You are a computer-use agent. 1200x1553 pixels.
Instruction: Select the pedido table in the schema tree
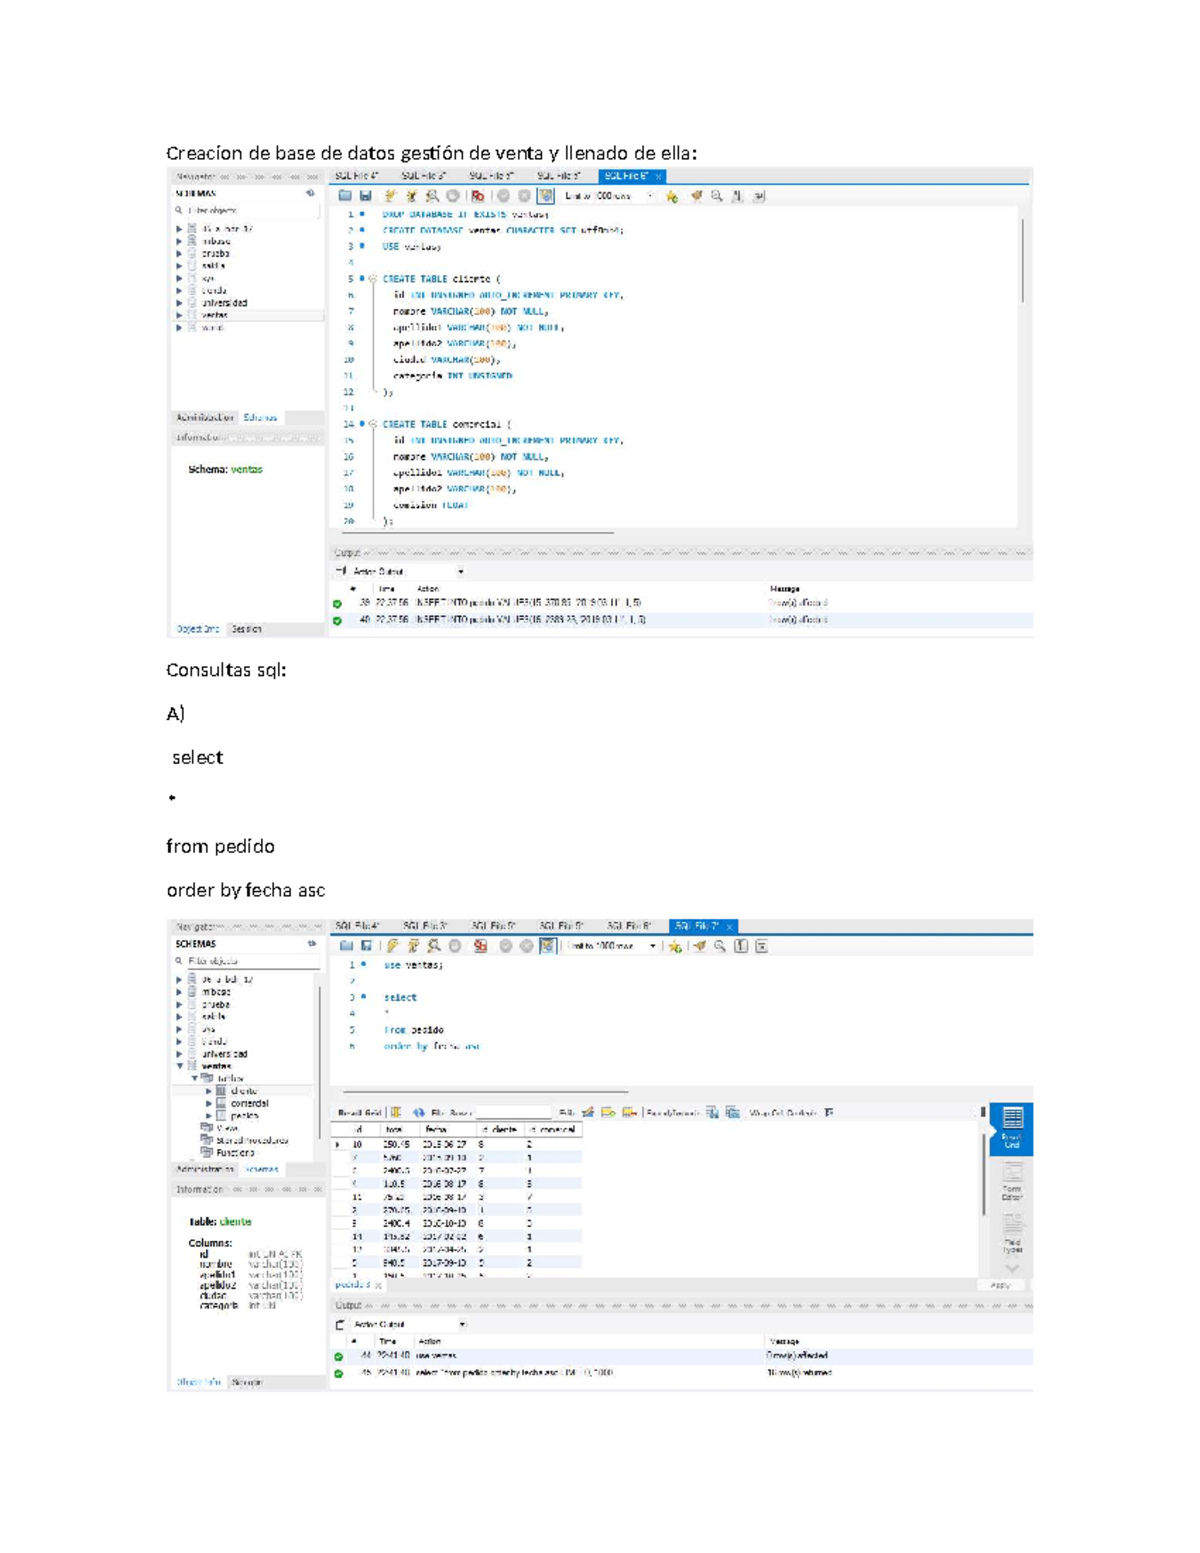click(x=244, y=1116)
